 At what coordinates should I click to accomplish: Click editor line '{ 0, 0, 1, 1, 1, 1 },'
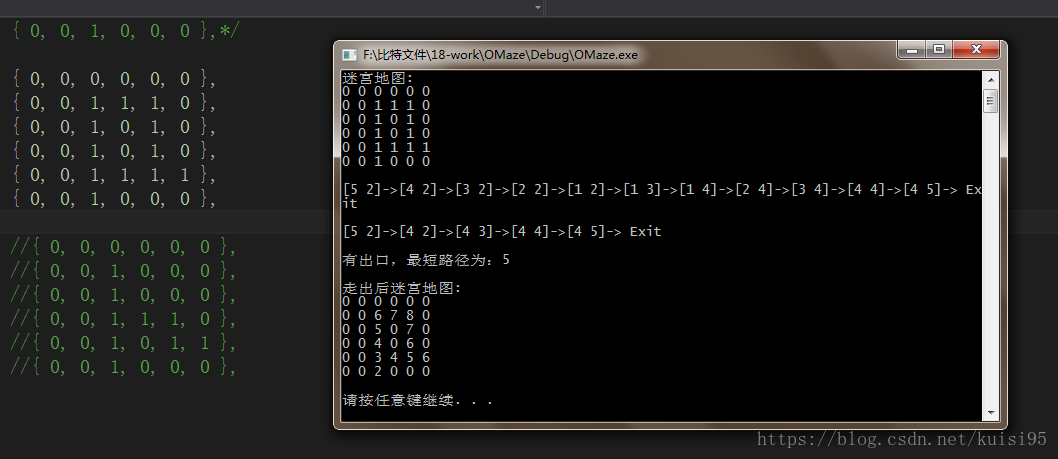[x=114, y=176]
